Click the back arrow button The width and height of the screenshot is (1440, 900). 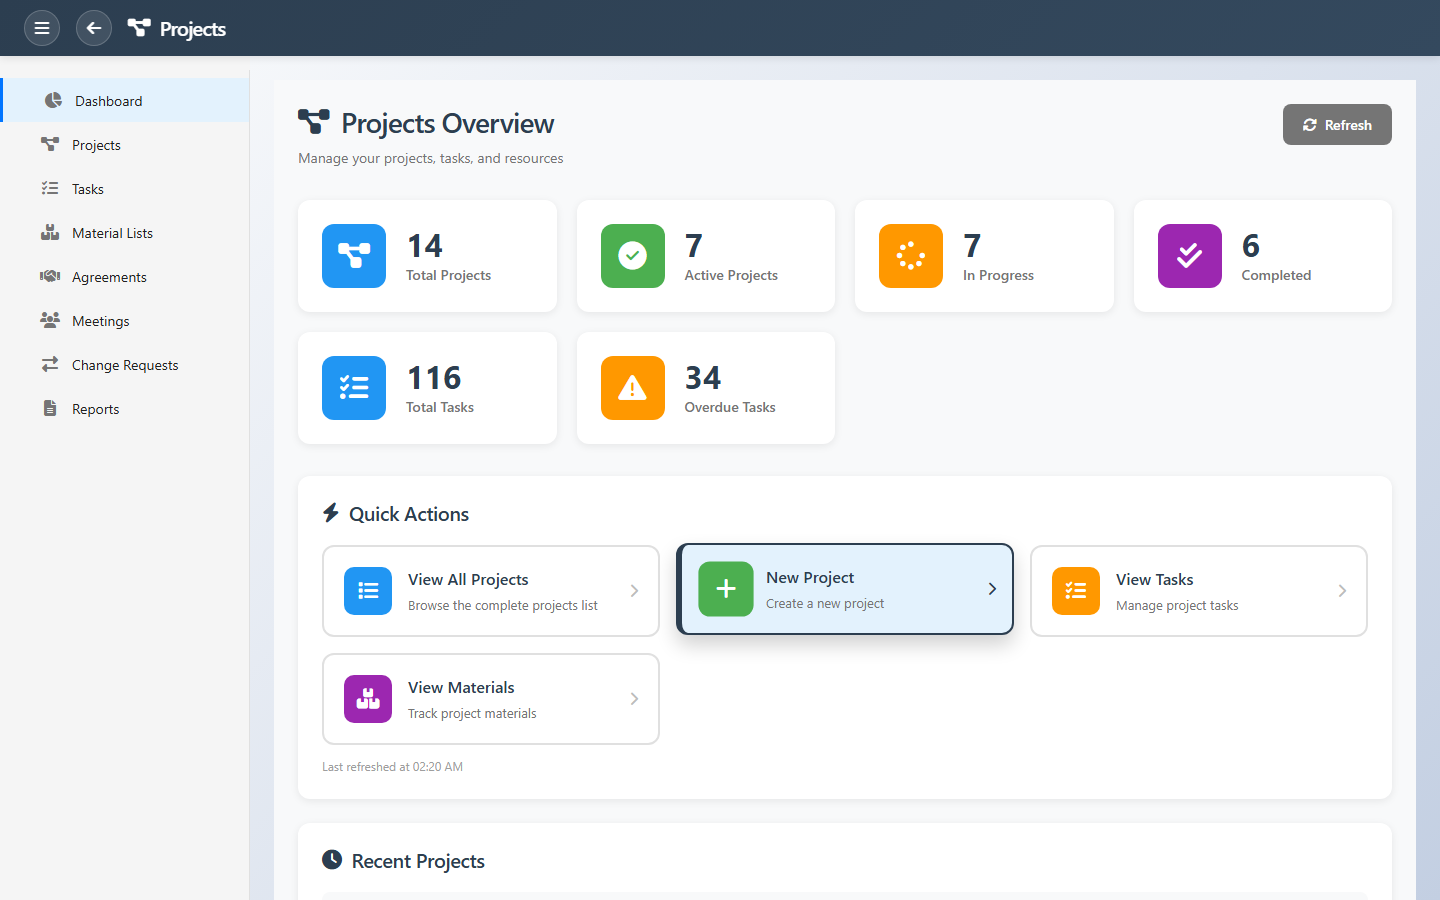(x=94, y=28)
